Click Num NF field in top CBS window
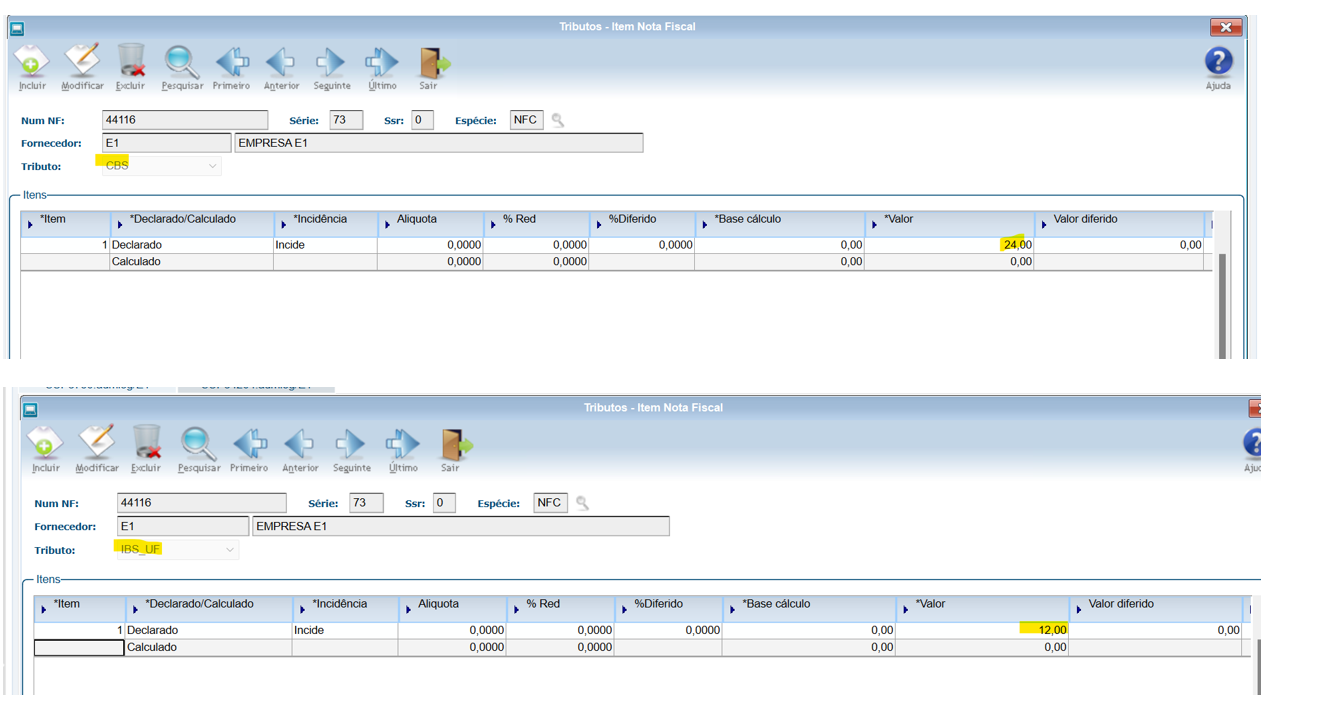This screenshot has width=1324, height=718. pyautogui.click(x=185, y=120)
